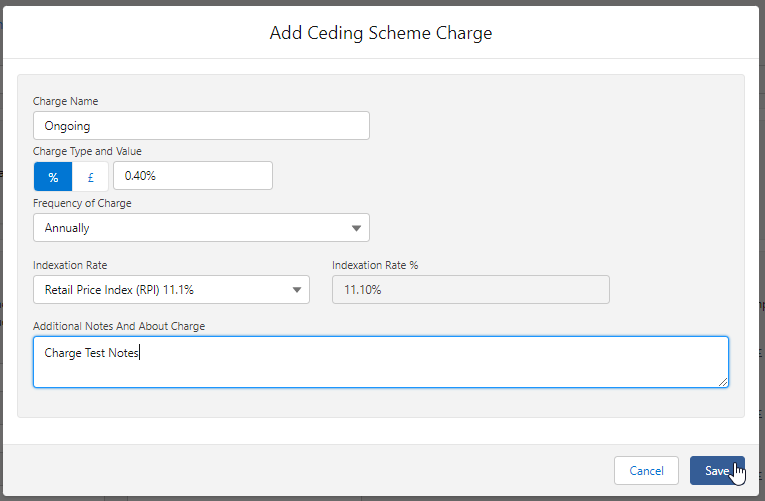Click the Indexation Rate % label

click(375, 265)
